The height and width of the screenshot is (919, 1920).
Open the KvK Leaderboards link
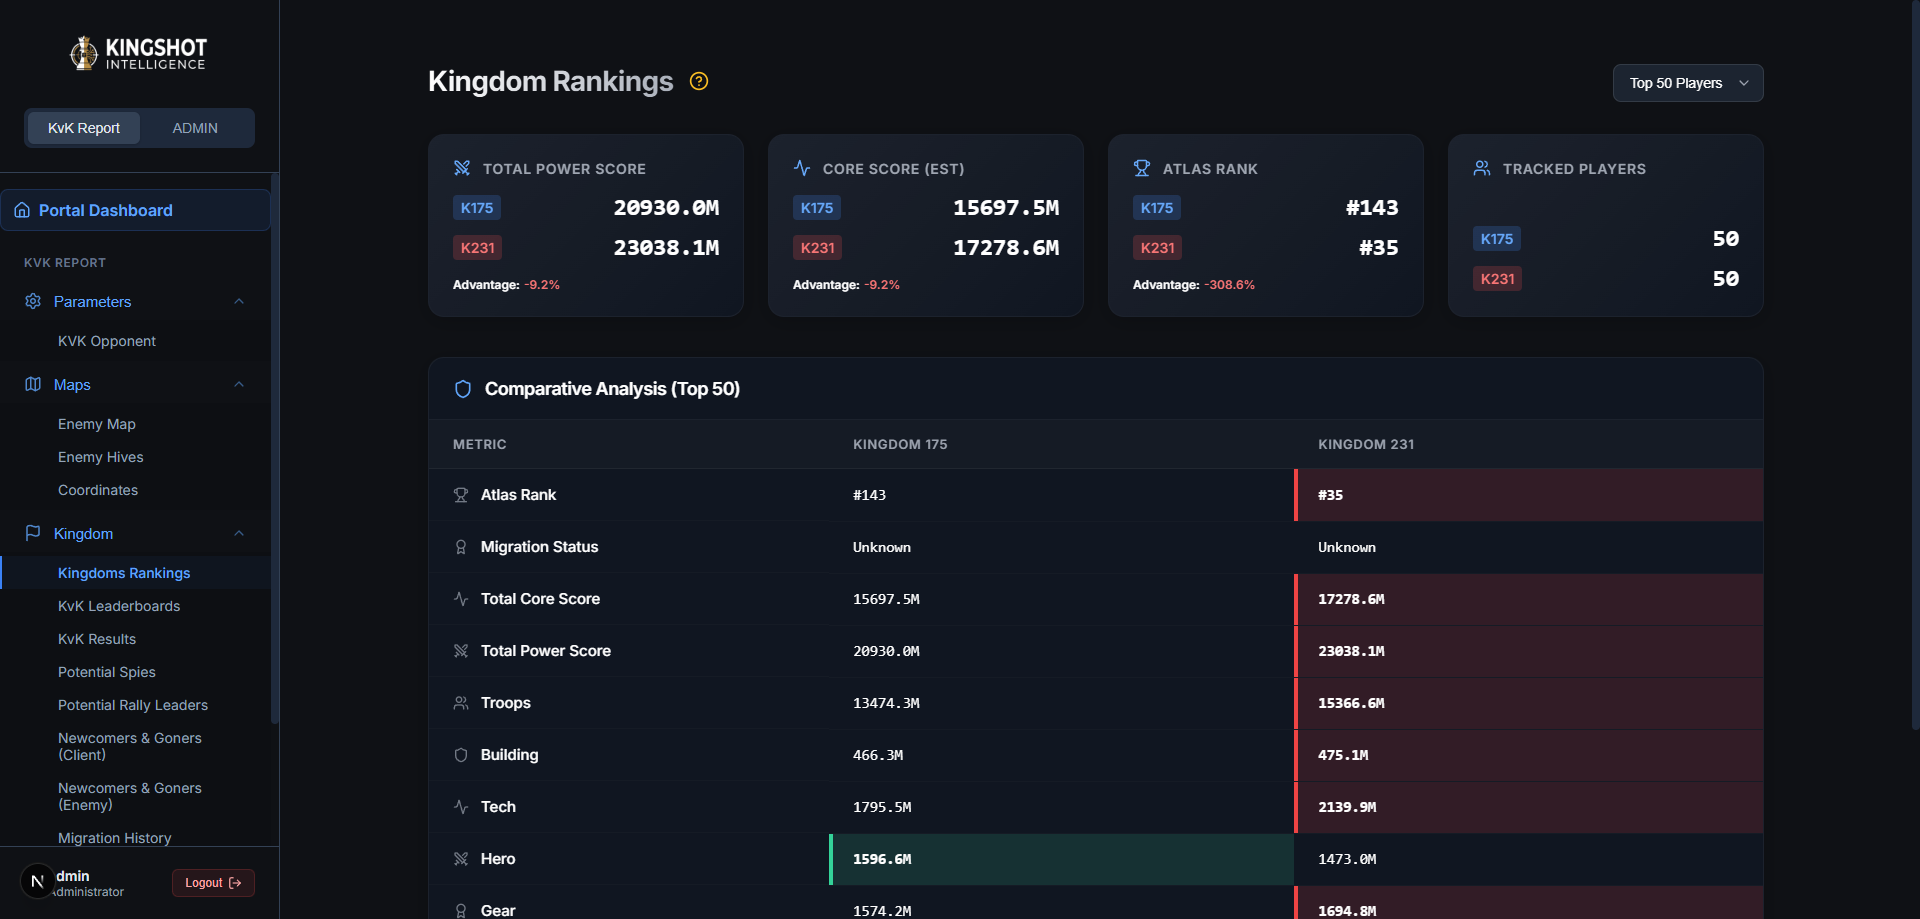coord(119,606)
